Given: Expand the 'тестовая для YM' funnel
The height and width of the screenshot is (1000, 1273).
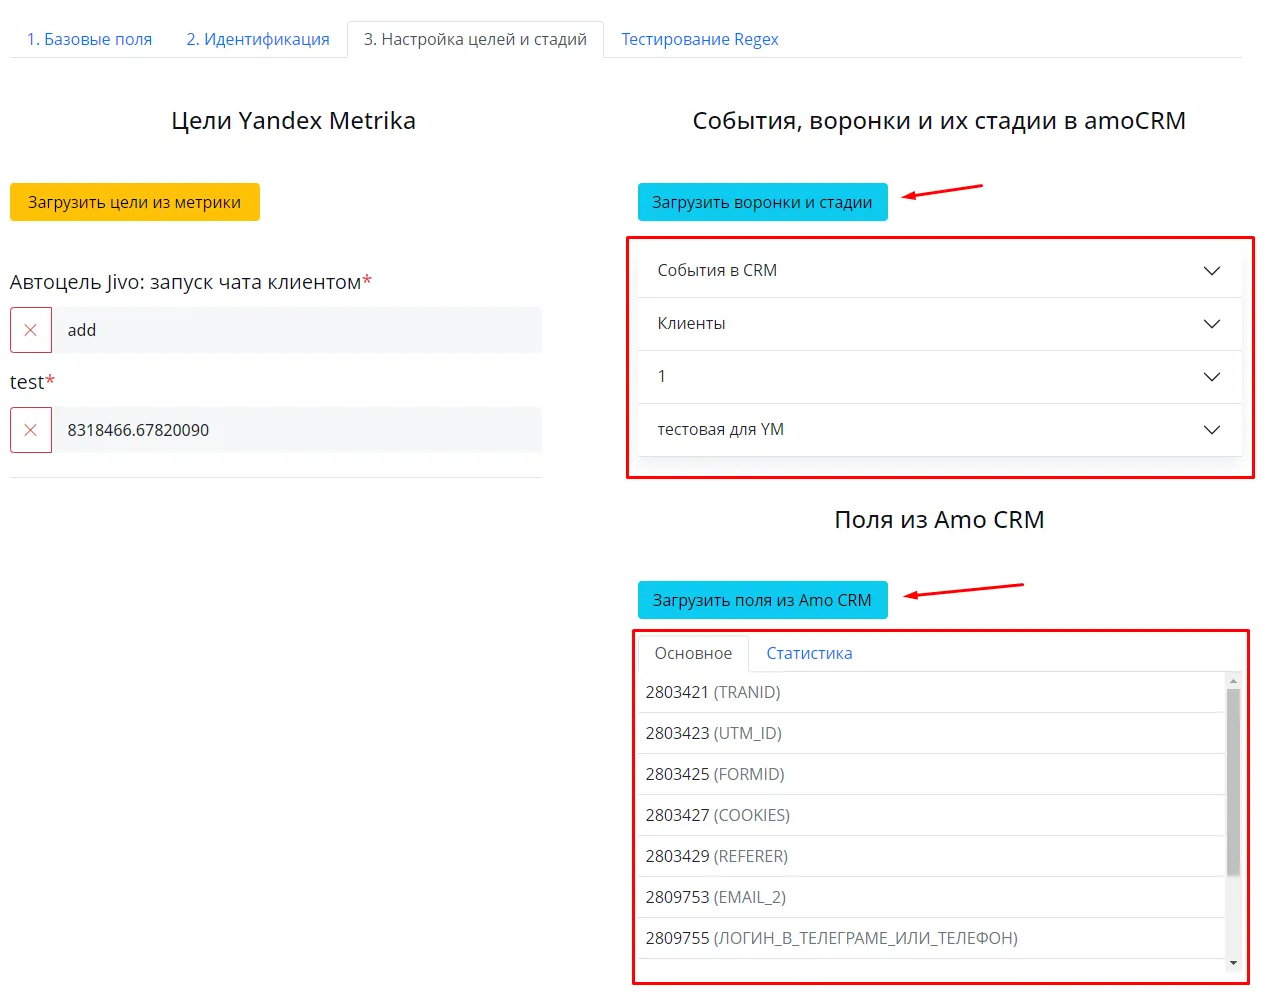Looking at the screenshot, I should click(940, 430).
